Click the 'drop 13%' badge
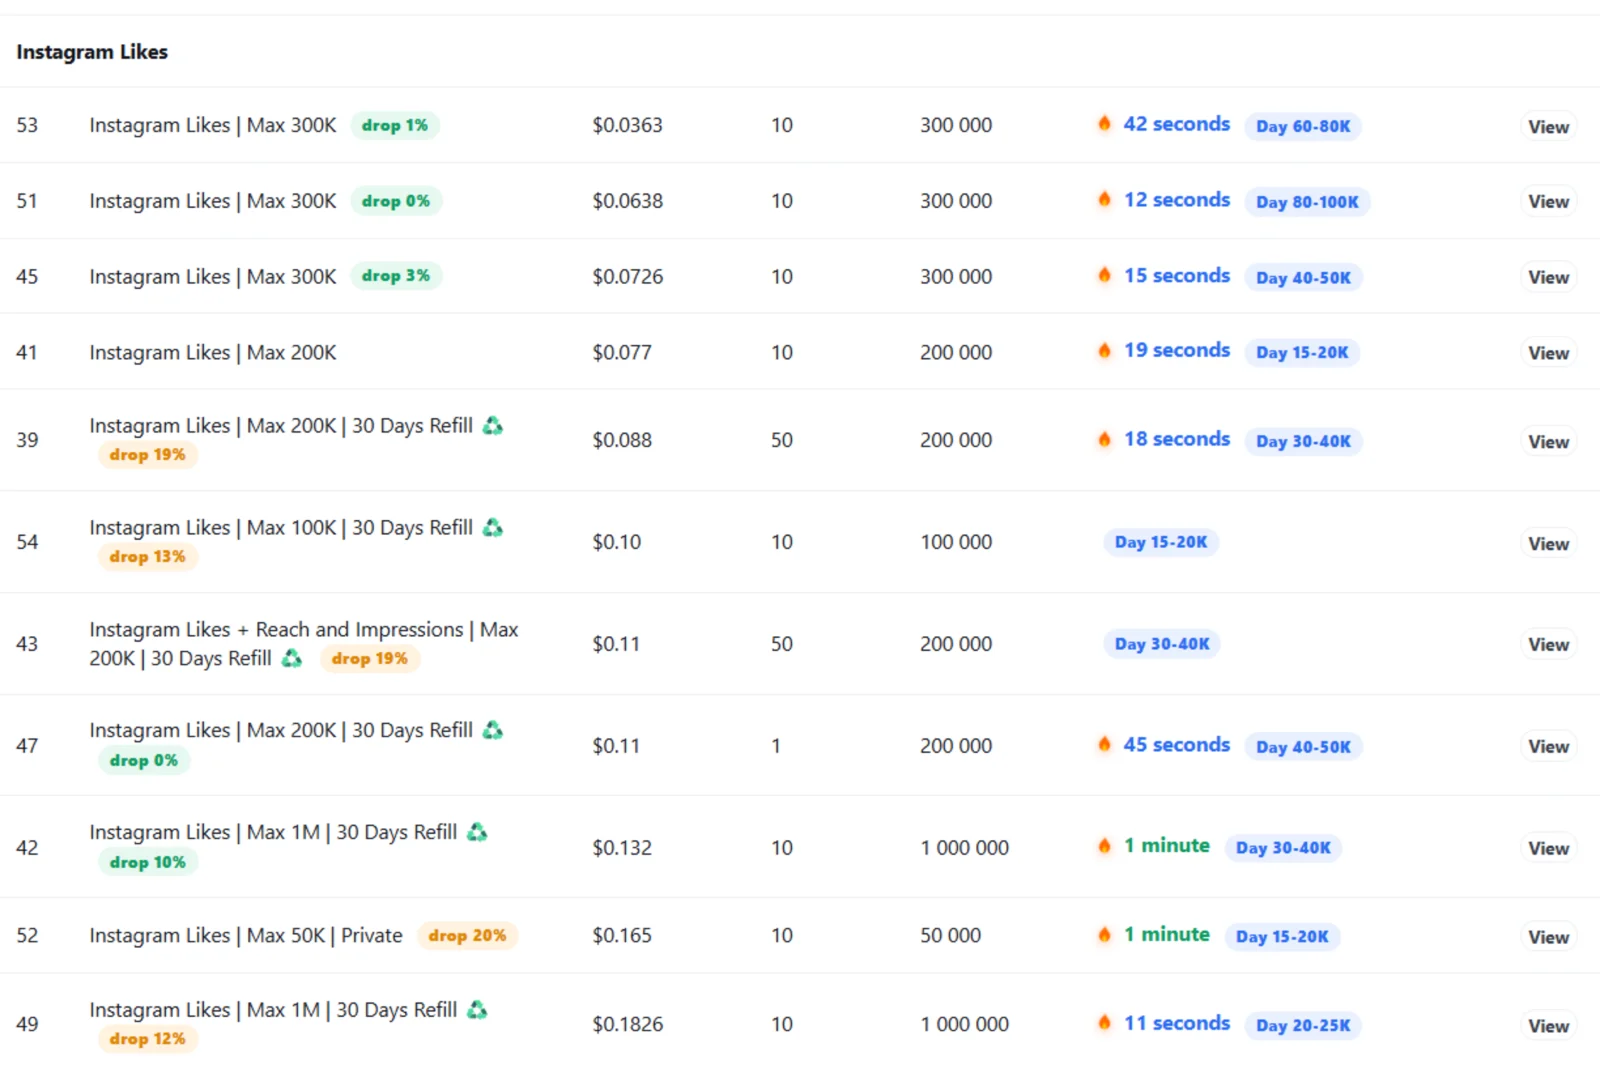This screenshot has width=1600, height=1073. 148,556
